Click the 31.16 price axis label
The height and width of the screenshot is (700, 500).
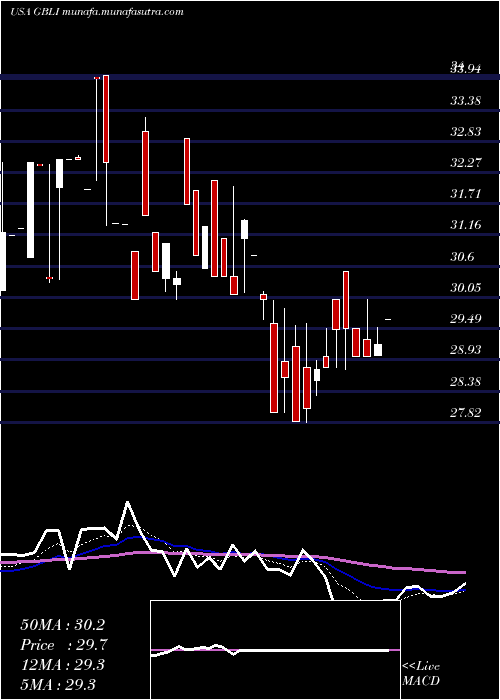pos(466,225)
